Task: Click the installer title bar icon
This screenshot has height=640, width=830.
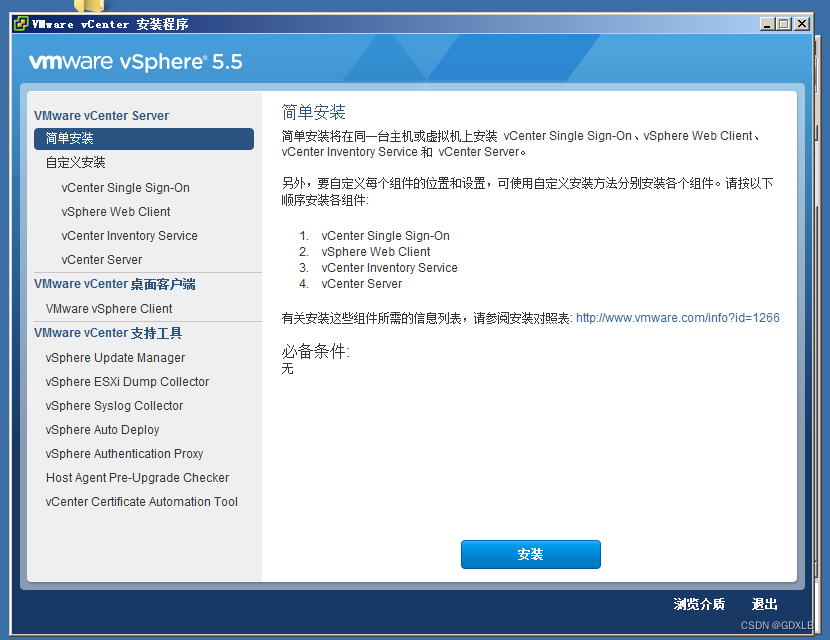Action: pyautogui.click(x=21, y=24)
